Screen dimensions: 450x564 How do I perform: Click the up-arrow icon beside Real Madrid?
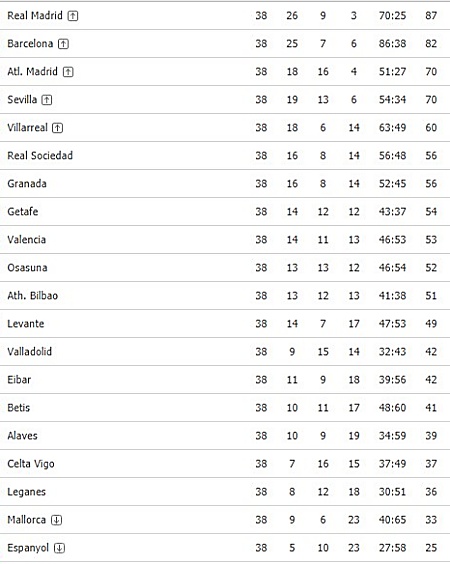tap(73, 16)
